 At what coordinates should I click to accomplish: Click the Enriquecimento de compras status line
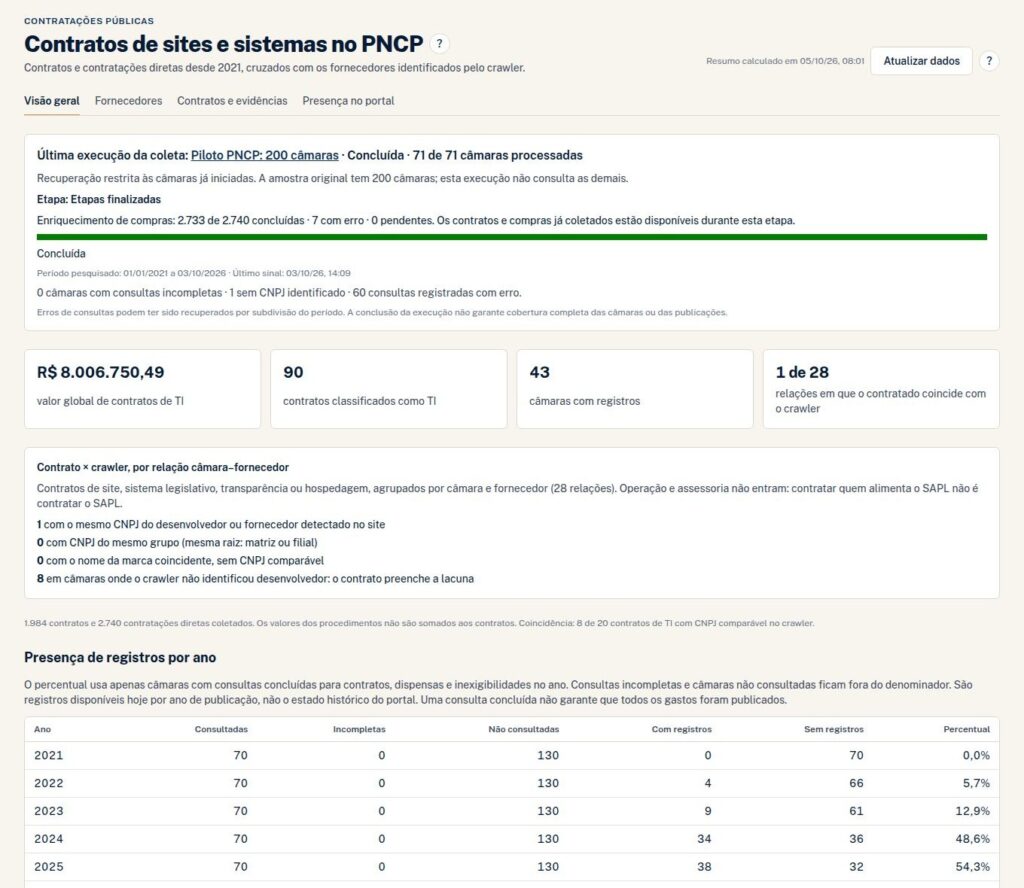point(415,221)
